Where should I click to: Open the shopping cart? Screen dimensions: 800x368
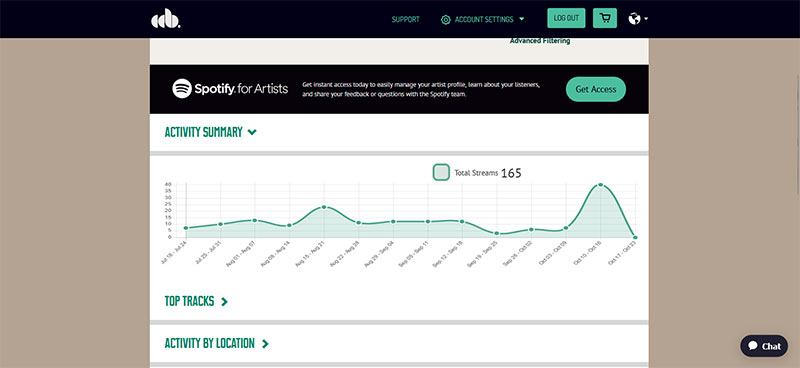coord(605,18)
